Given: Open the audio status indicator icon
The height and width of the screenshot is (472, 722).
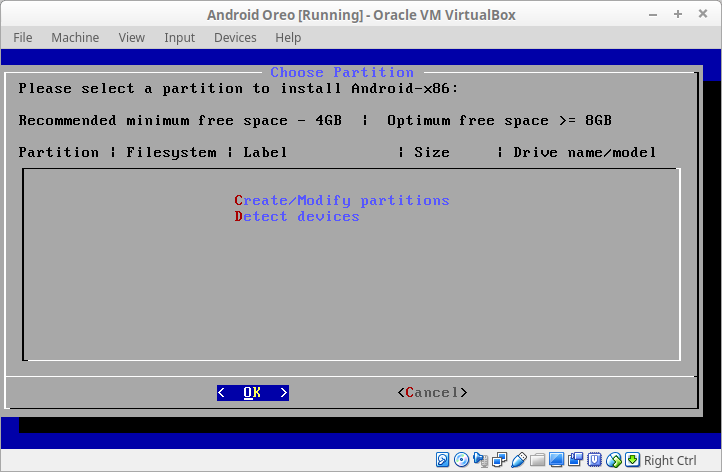Looking at the screenshot, I should (480, 460).
